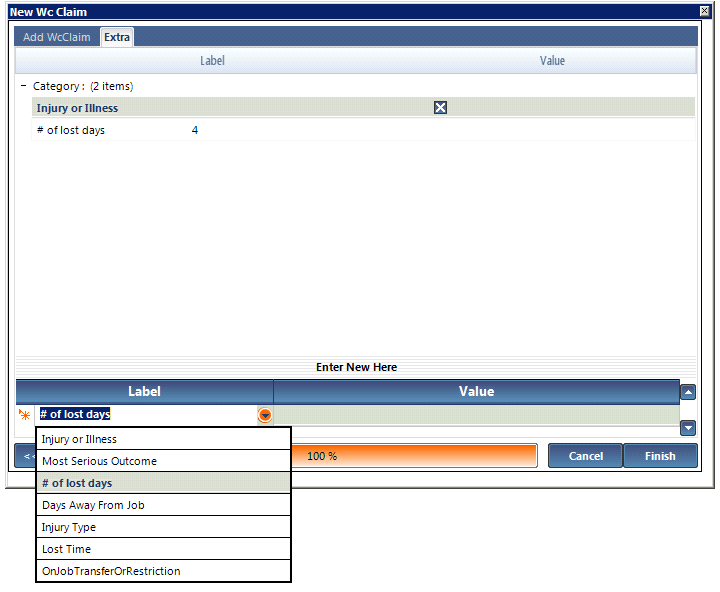Sort by the upper Label column header
The width and height of the screenshot is (720, 592).
(x=212, y=61)
